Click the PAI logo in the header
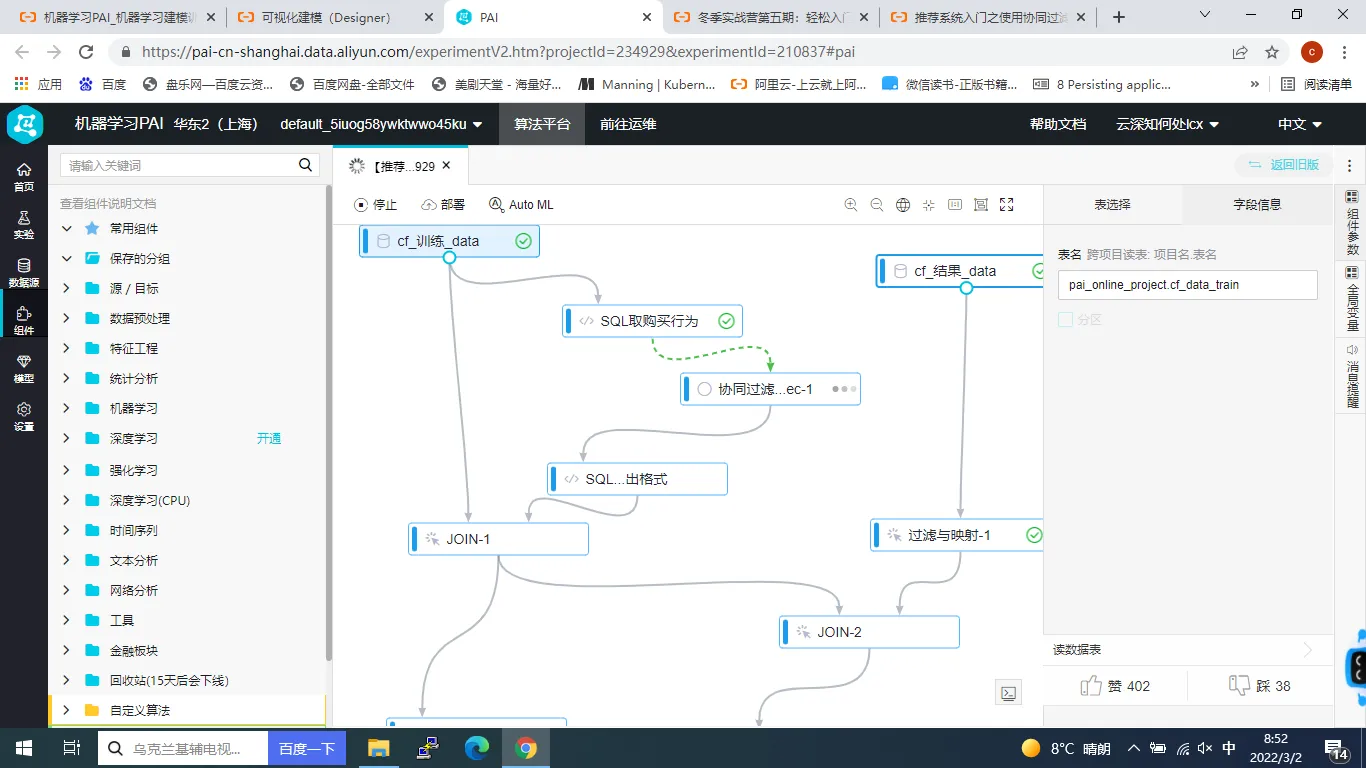Image resolution: width=1366 pixels, height=768 pixels. click(x=24, y=124)
